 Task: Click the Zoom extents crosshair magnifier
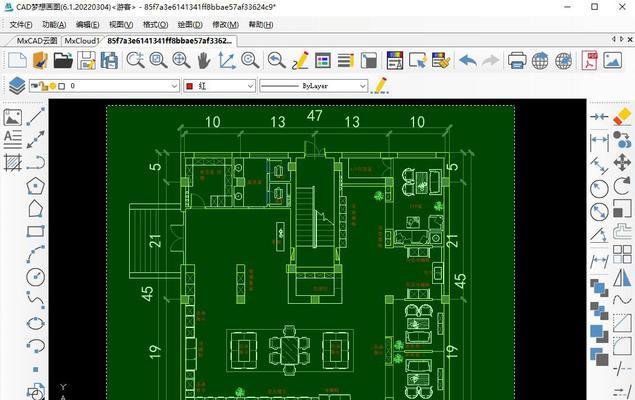click(181, 60)
